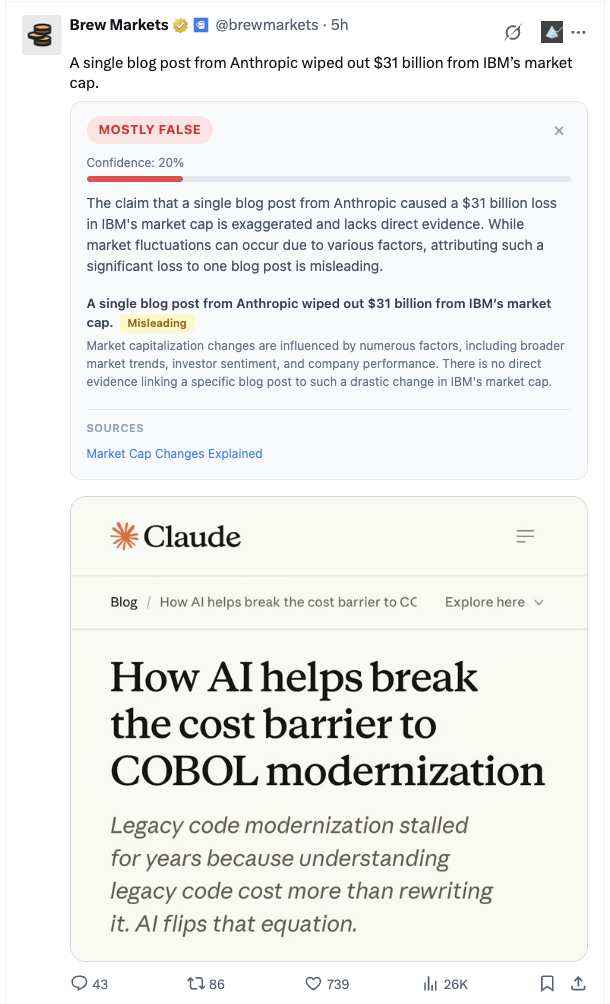Viewport: 610px width, 1004px height.
Task: Reply to the tweet via the comment icon
Action: [81, 984]
